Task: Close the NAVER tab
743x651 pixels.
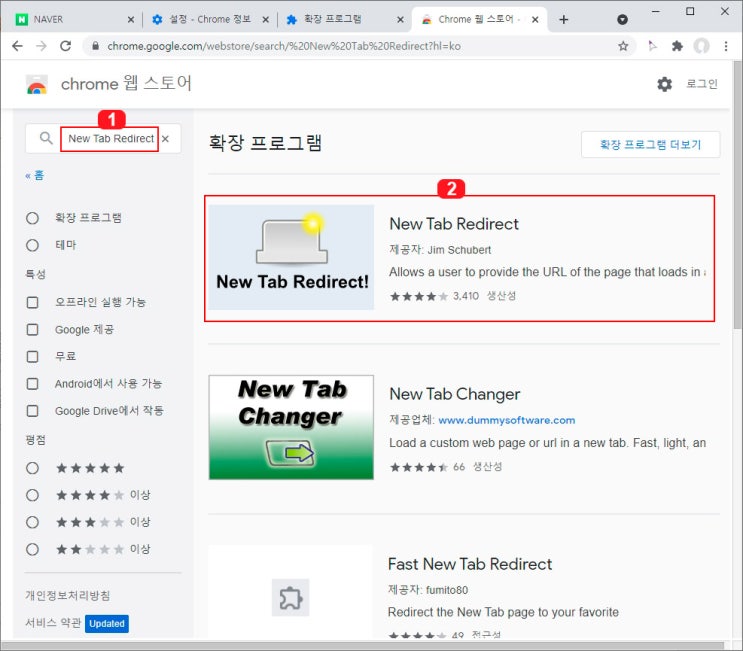Action: [x=131, y=19]
